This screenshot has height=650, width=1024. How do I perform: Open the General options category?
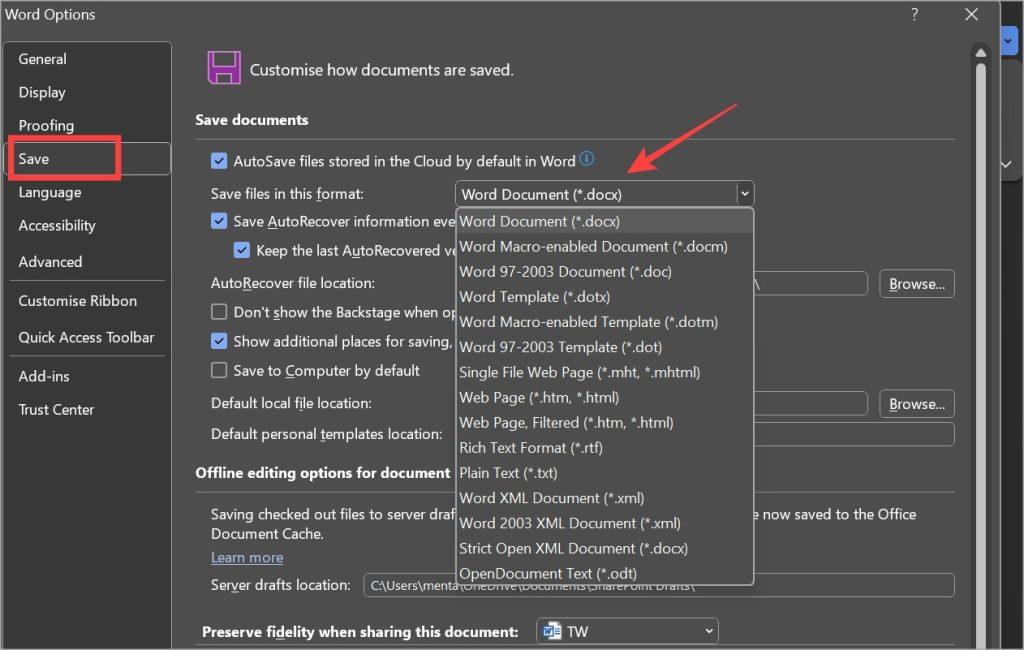point(88,59)
